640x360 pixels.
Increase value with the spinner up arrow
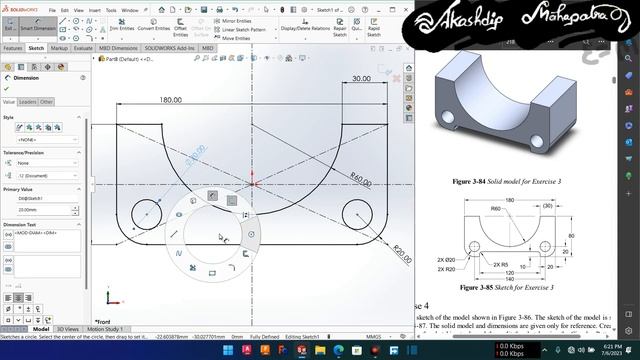pos(75,208)
